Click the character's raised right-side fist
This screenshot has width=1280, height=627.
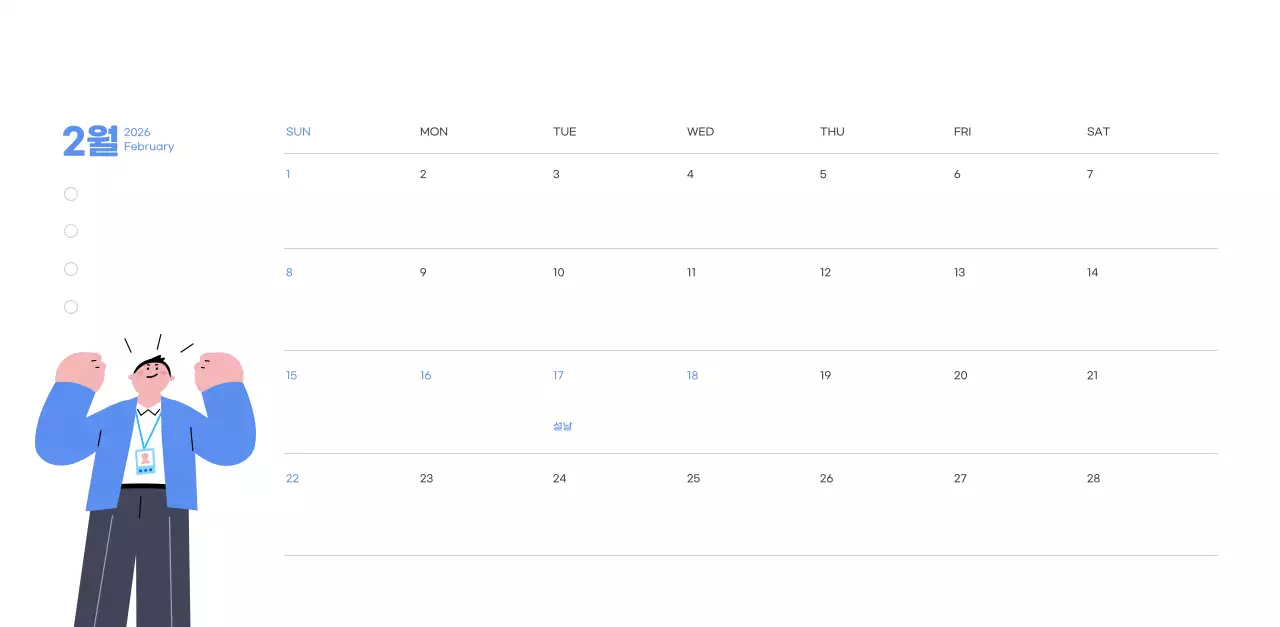point(219,370)
